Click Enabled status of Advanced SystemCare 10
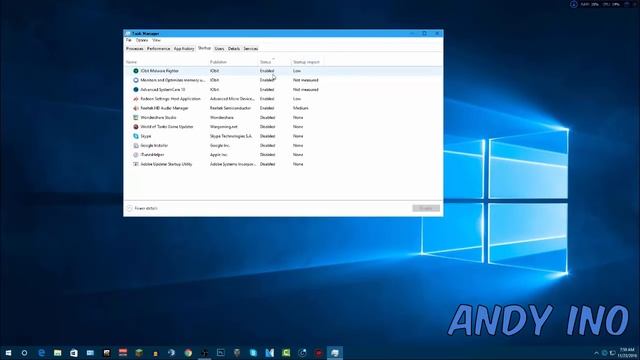This screenshot has height=360, width=640. coord(267,89)
